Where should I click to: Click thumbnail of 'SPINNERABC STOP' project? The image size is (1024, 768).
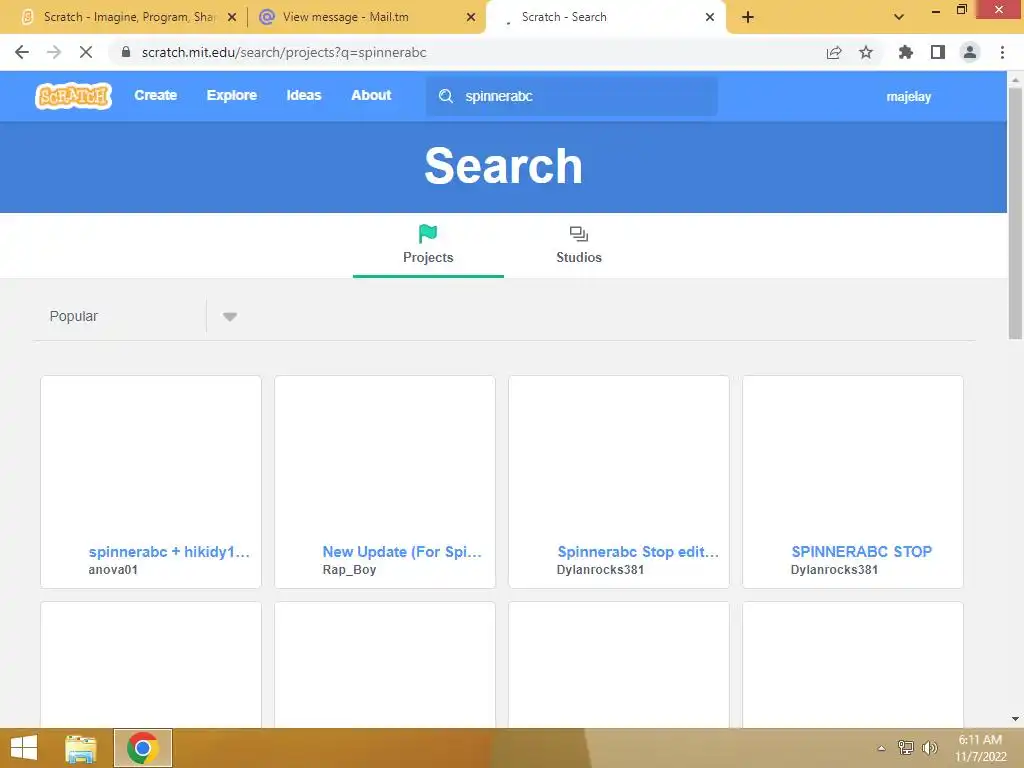[853, 458]
